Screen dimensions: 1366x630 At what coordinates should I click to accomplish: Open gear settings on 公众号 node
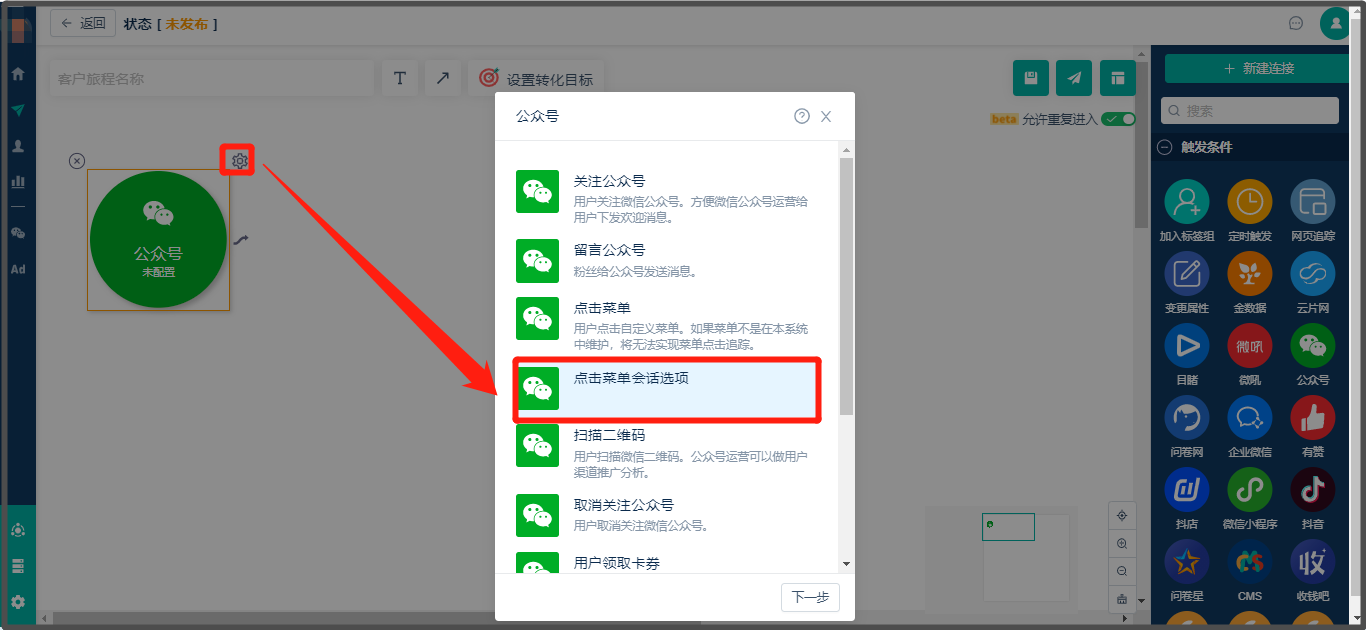239,160
